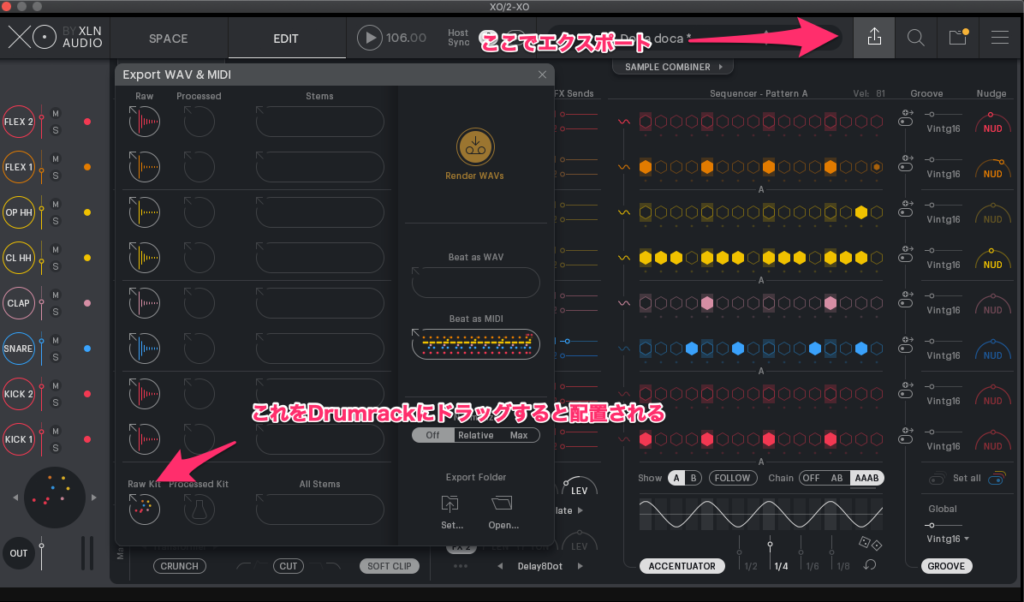Mute the FLEX 2 channel
1024x602 pixels.
click(x=56, y=113)
